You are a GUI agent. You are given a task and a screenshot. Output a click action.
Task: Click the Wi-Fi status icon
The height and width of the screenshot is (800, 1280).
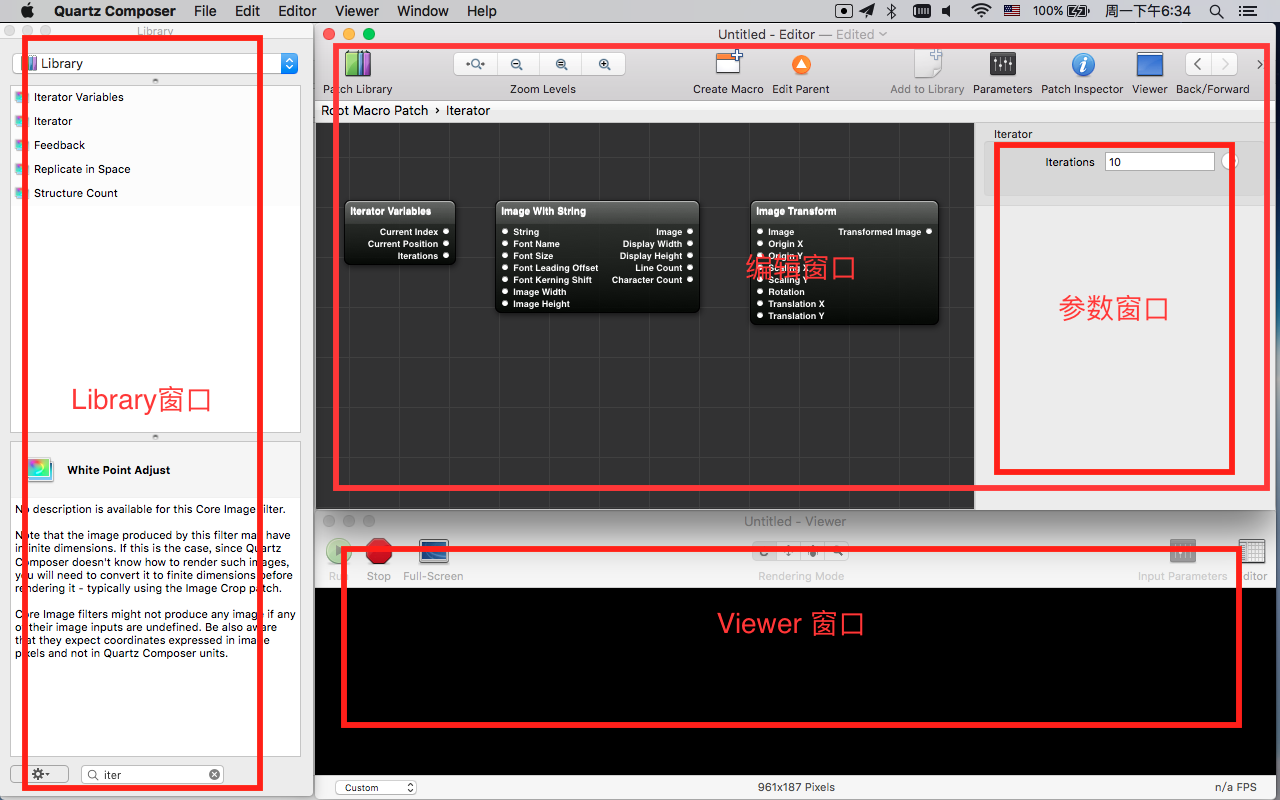point(981,11)
